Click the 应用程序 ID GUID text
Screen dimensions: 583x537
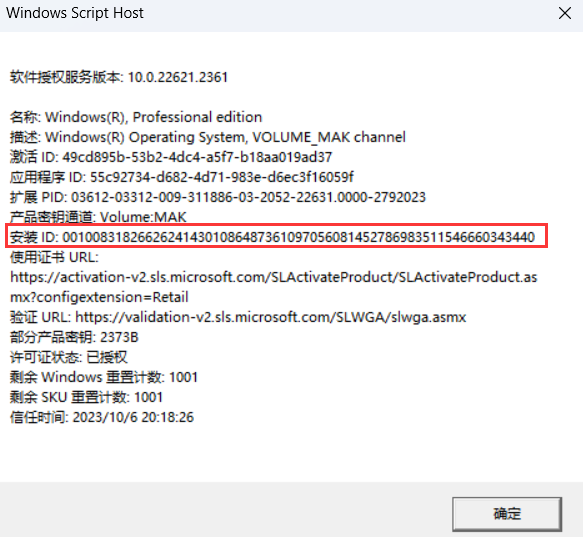(x=222, y=177)
